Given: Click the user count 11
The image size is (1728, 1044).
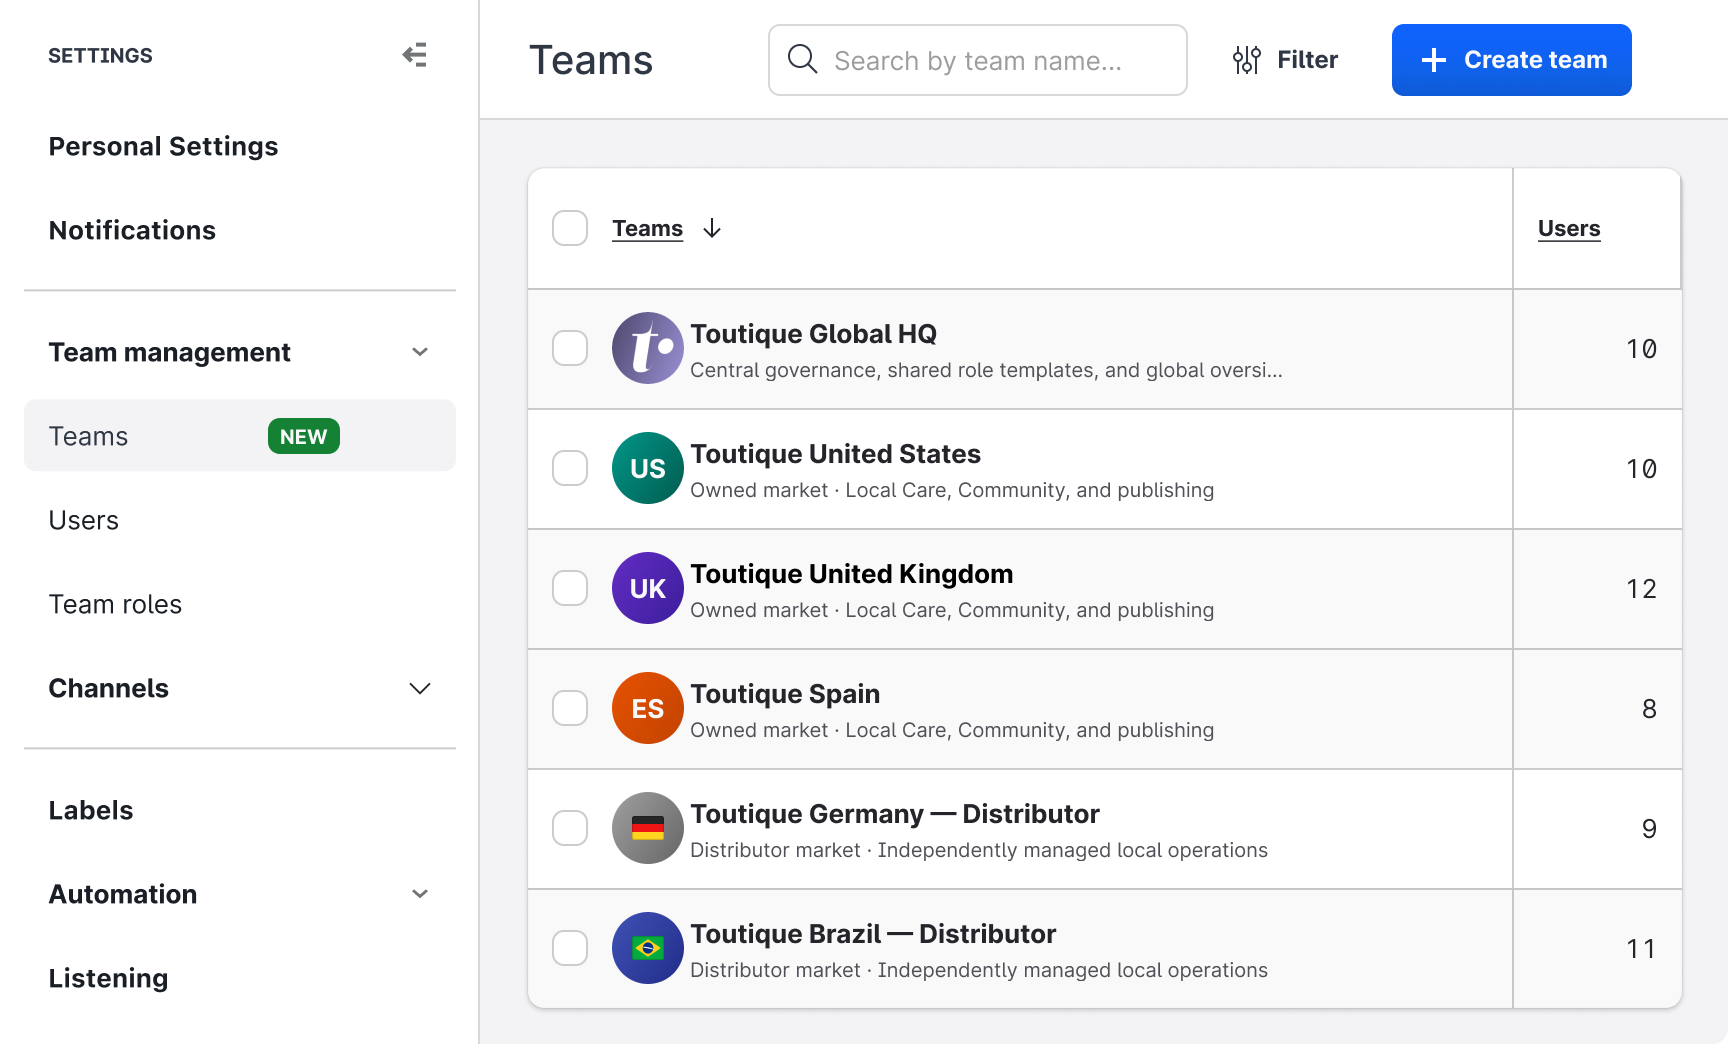Looking at the screenshot, I should pyautogui.click(x=1642, y=949).
